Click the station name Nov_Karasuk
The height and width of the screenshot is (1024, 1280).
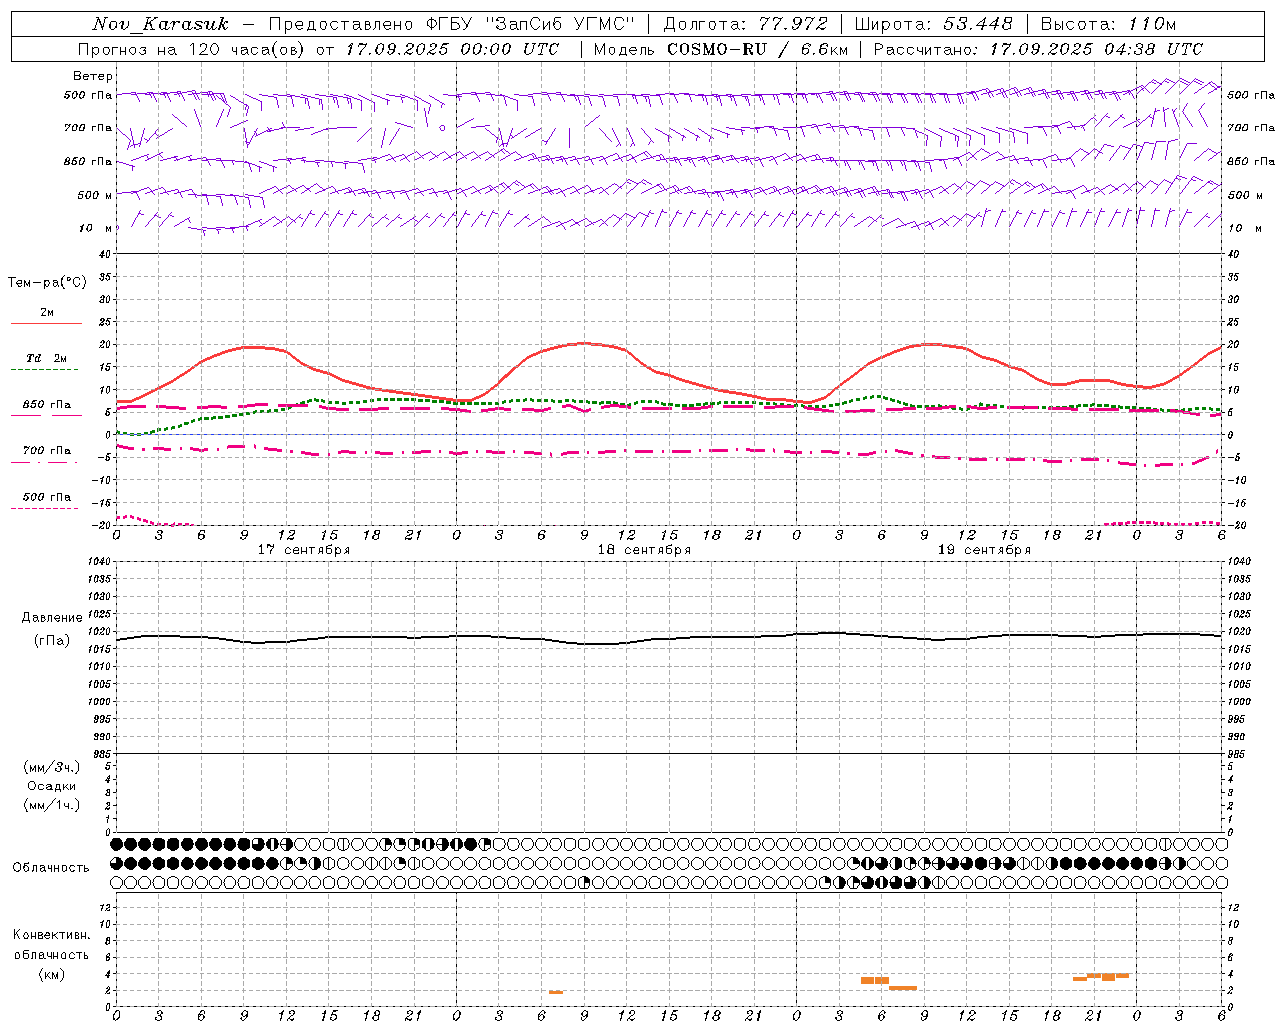[x=160, y=24]
